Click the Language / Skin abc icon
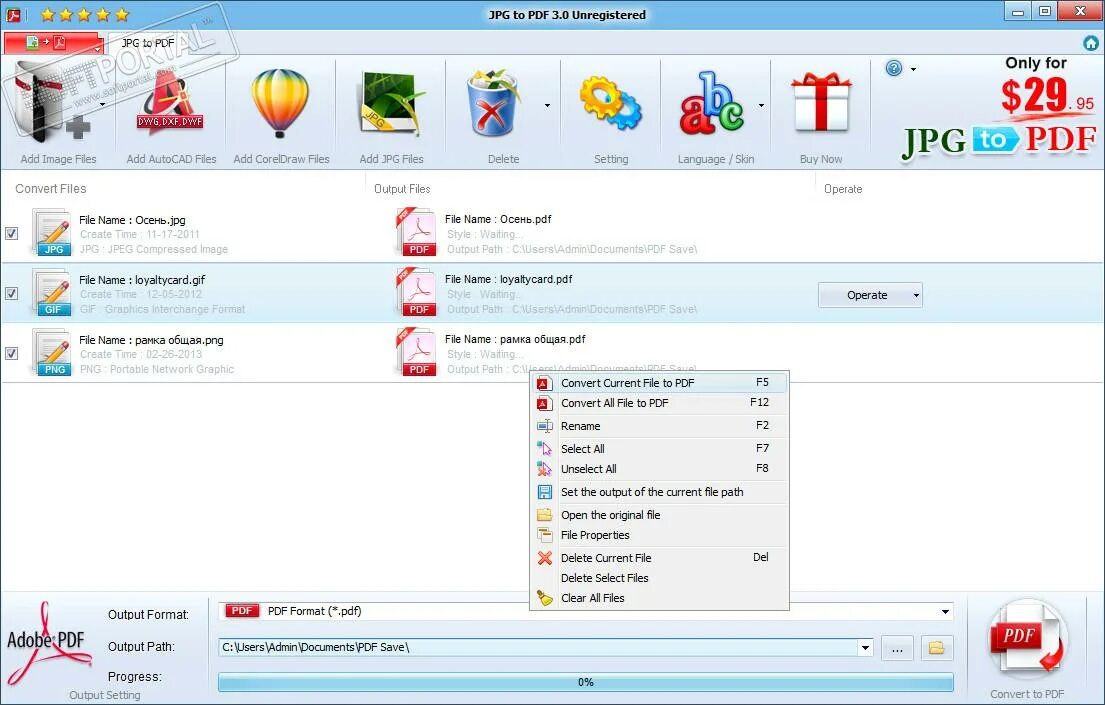This screenshot has width=1105, height=705. 711,104
